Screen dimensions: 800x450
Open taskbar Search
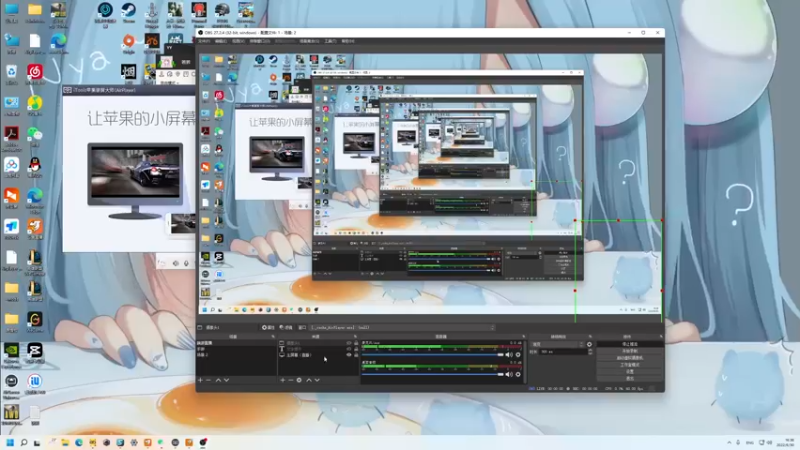click(23, 442)
